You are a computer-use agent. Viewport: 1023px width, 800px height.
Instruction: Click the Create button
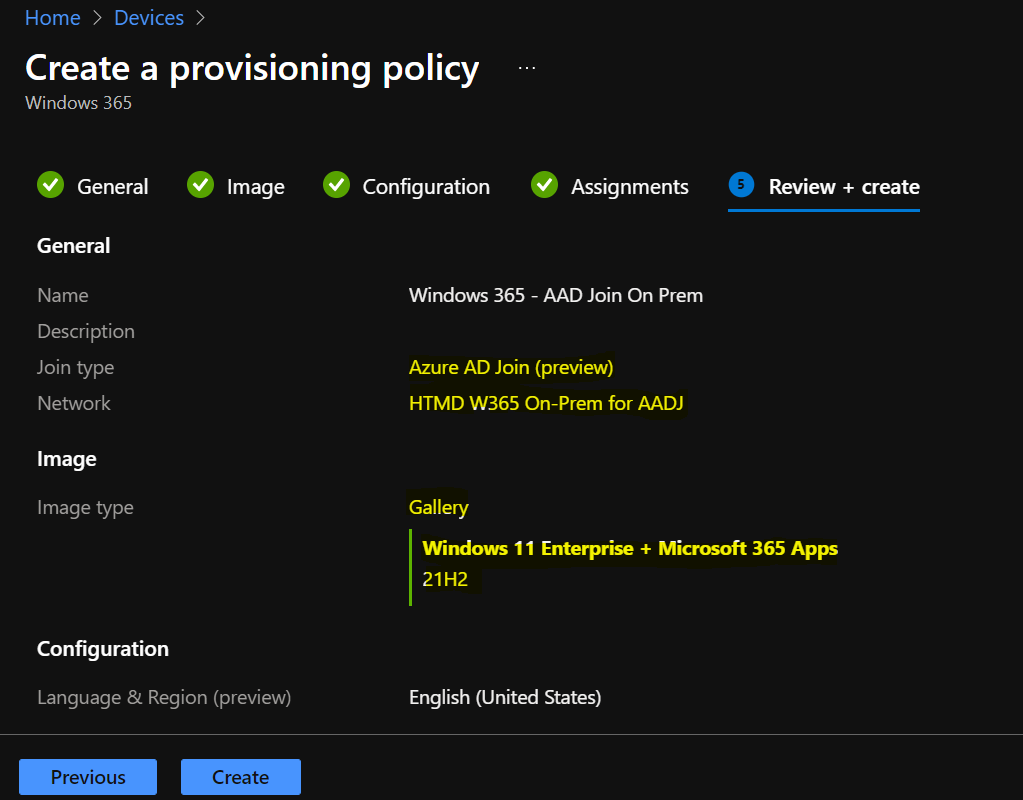(241, 777)
